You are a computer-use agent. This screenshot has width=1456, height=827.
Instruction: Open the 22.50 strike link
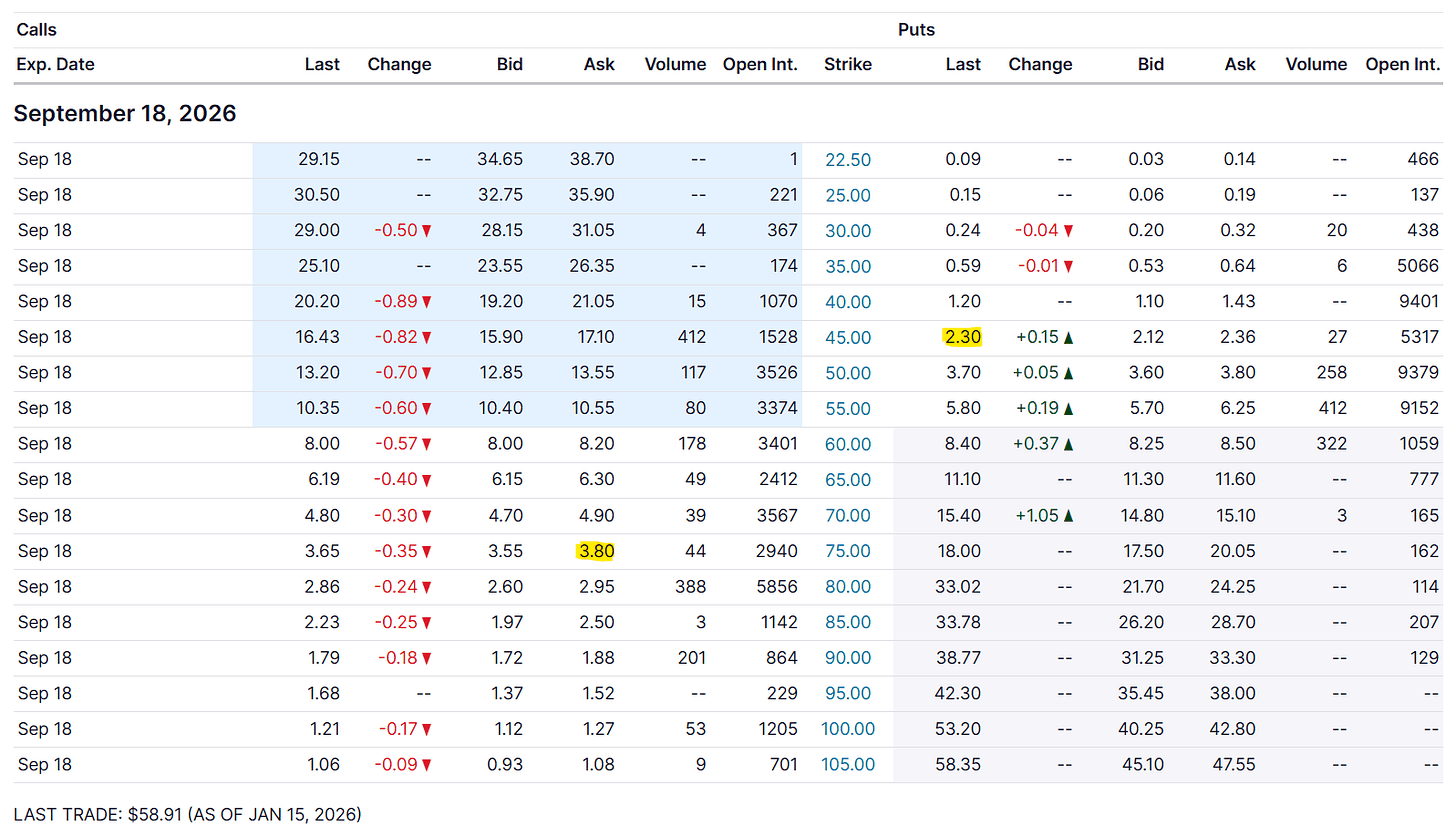847,159
